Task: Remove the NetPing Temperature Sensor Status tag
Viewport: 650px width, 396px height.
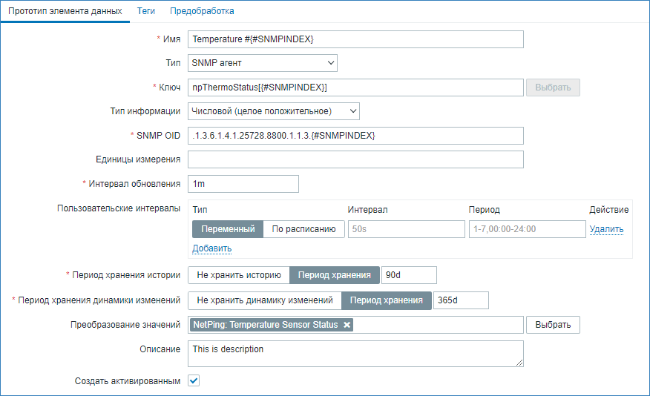Action: click(347, 325)
